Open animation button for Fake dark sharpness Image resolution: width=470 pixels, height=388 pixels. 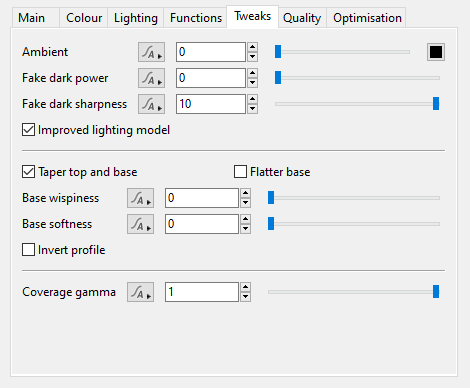click(x=152, y=104)
